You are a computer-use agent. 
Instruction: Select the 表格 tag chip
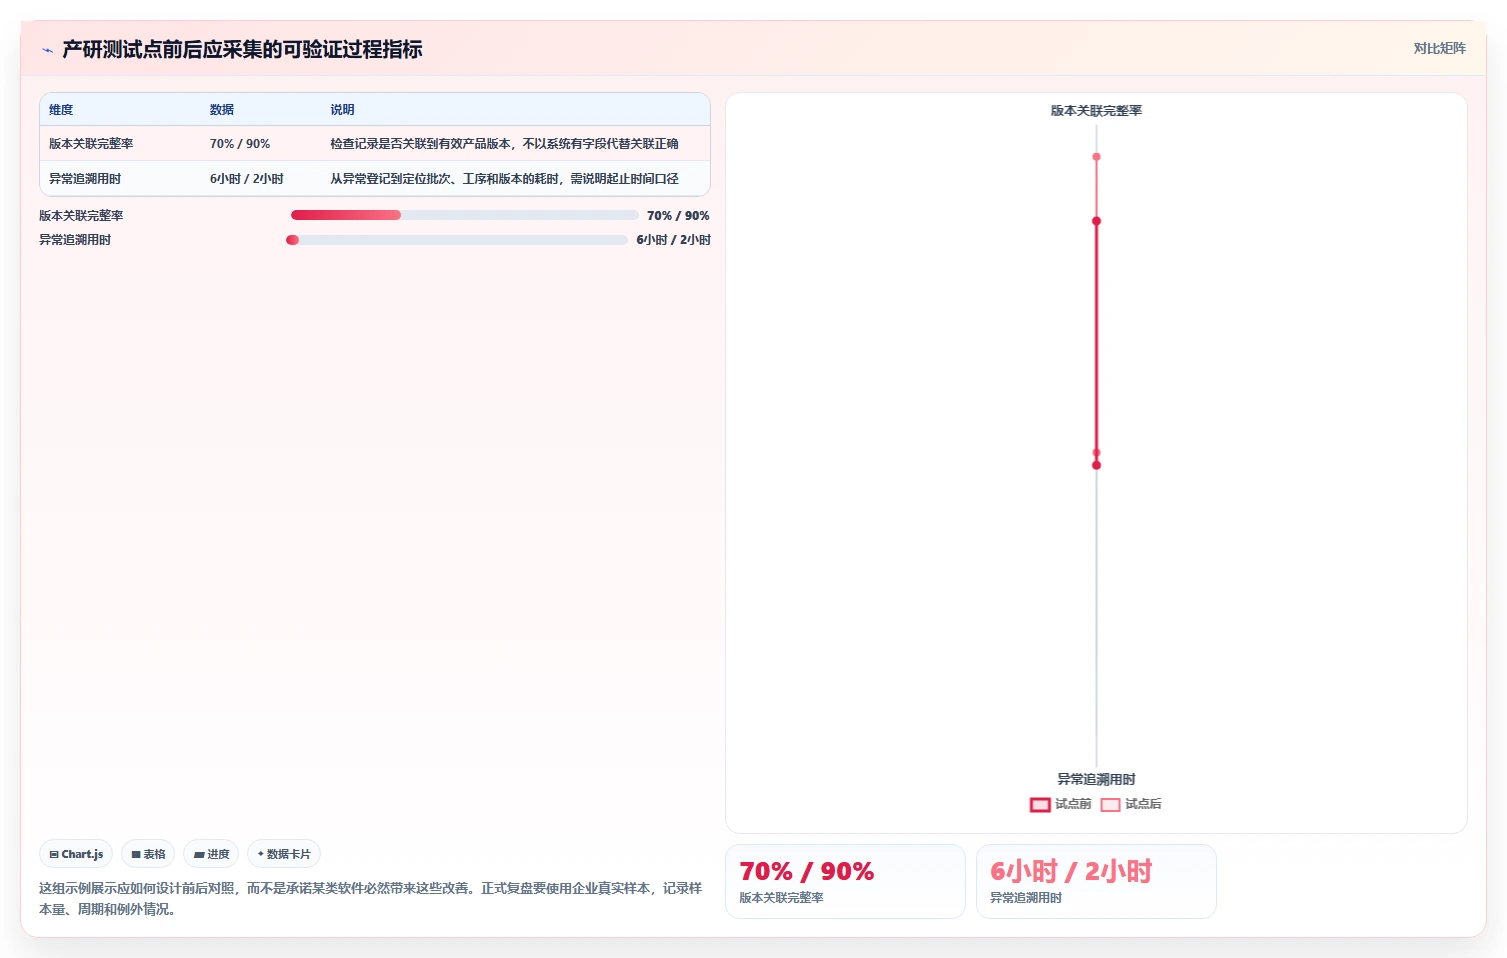[148, 854]
